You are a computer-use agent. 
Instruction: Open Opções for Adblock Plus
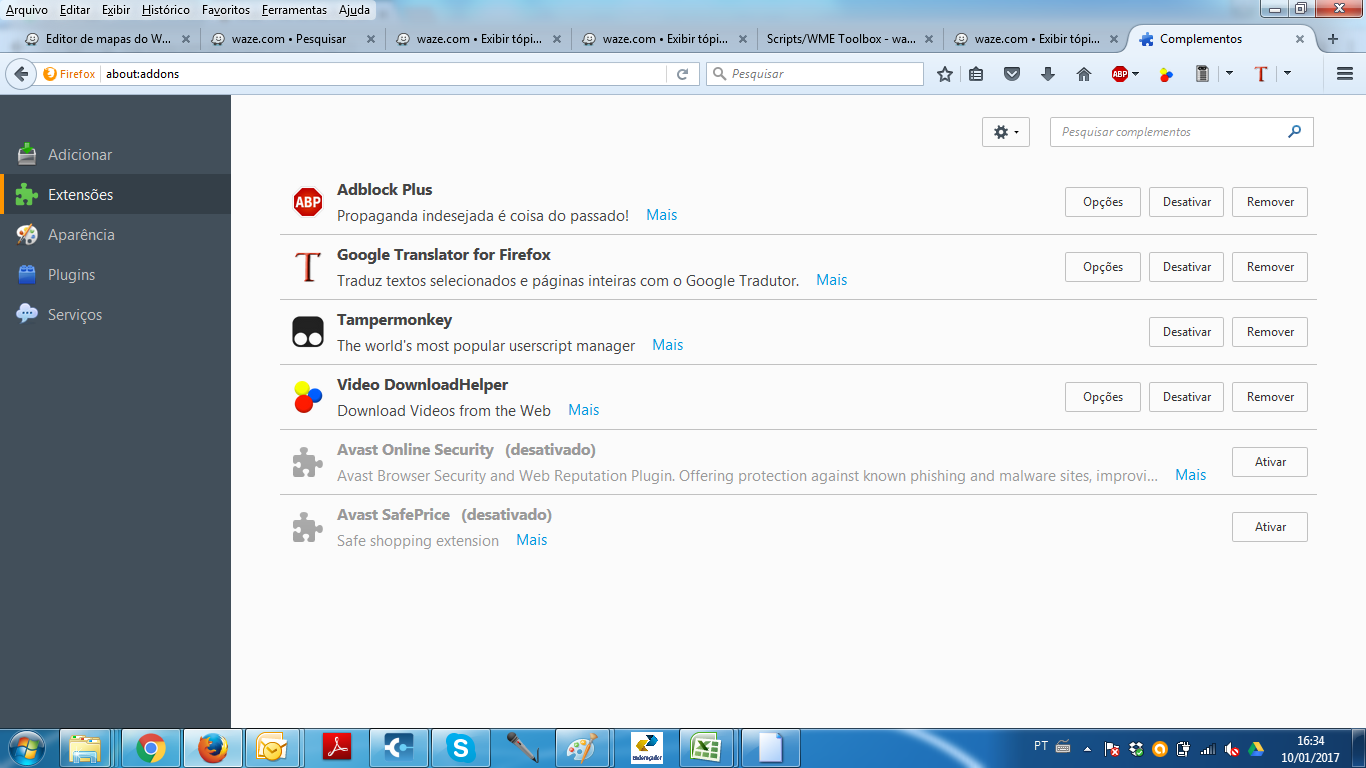[1103, 202]
